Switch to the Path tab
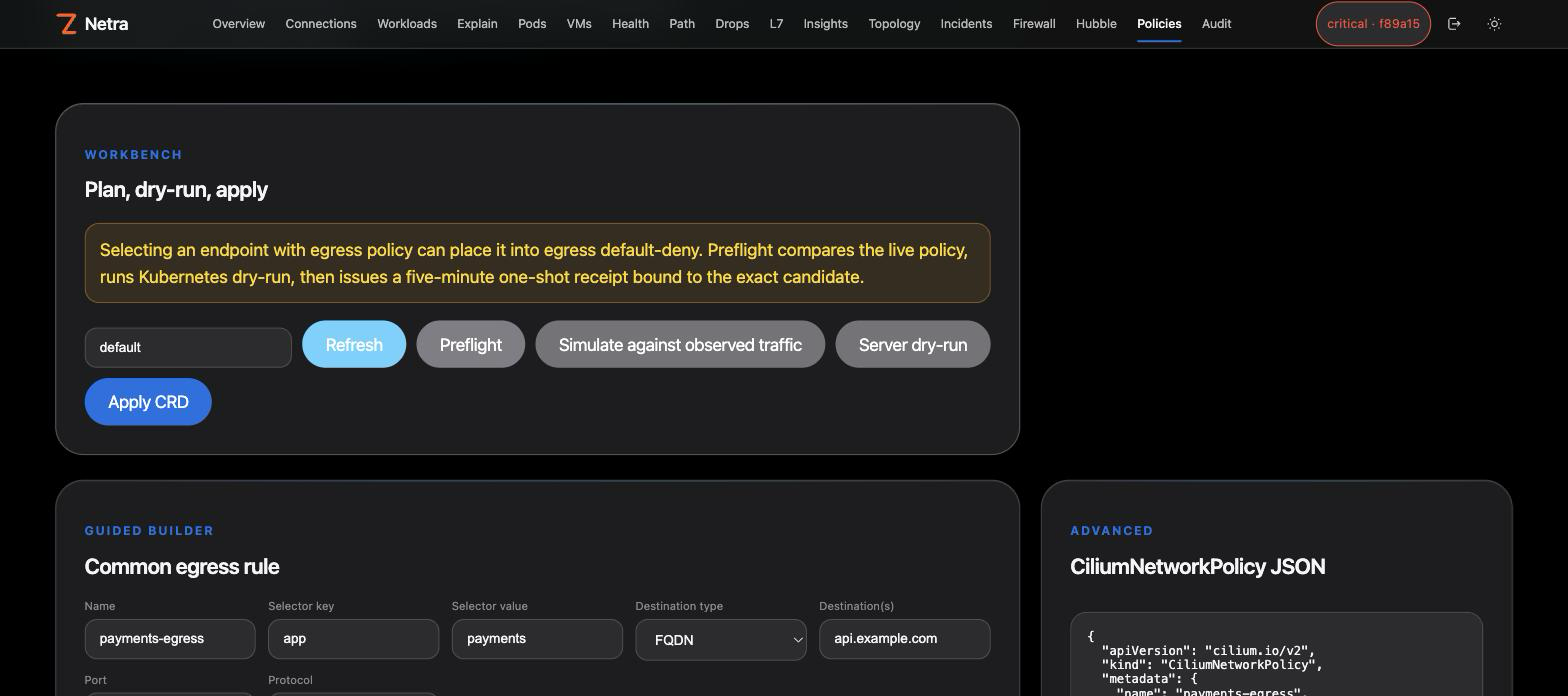The height and width of the screenshot is (696, 1568). coord(682,24)
